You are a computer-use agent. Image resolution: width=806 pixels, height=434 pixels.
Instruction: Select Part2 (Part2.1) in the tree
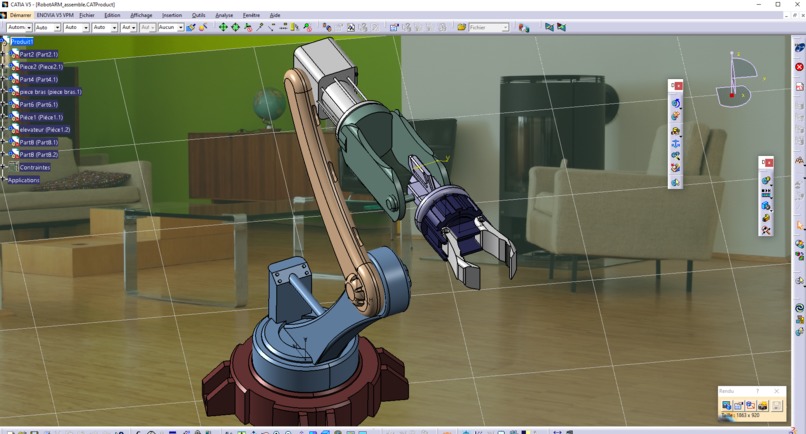[x=39, y=54]
